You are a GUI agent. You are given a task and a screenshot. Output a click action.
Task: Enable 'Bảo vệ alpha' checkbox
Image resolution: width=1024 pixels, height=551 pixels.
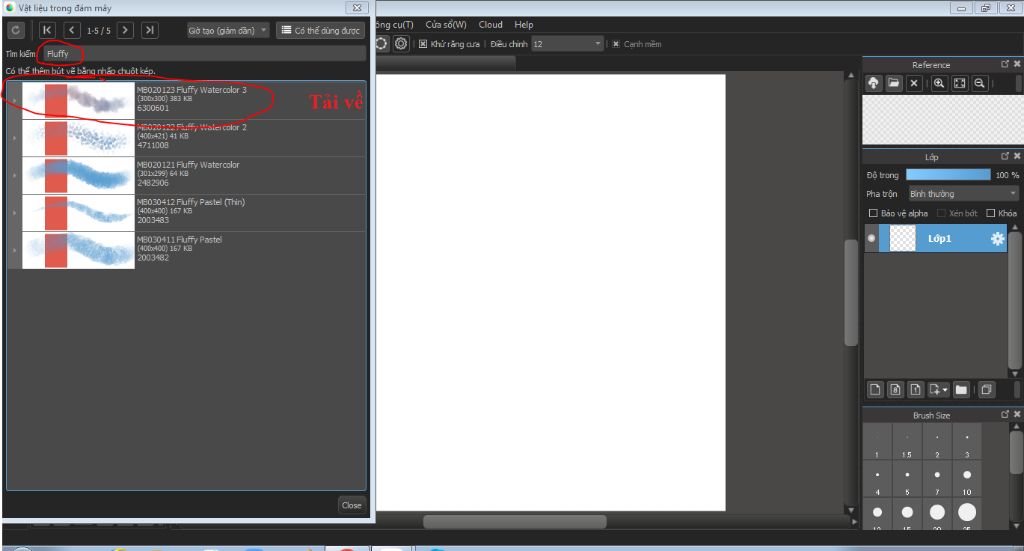(x=873, y=213)
